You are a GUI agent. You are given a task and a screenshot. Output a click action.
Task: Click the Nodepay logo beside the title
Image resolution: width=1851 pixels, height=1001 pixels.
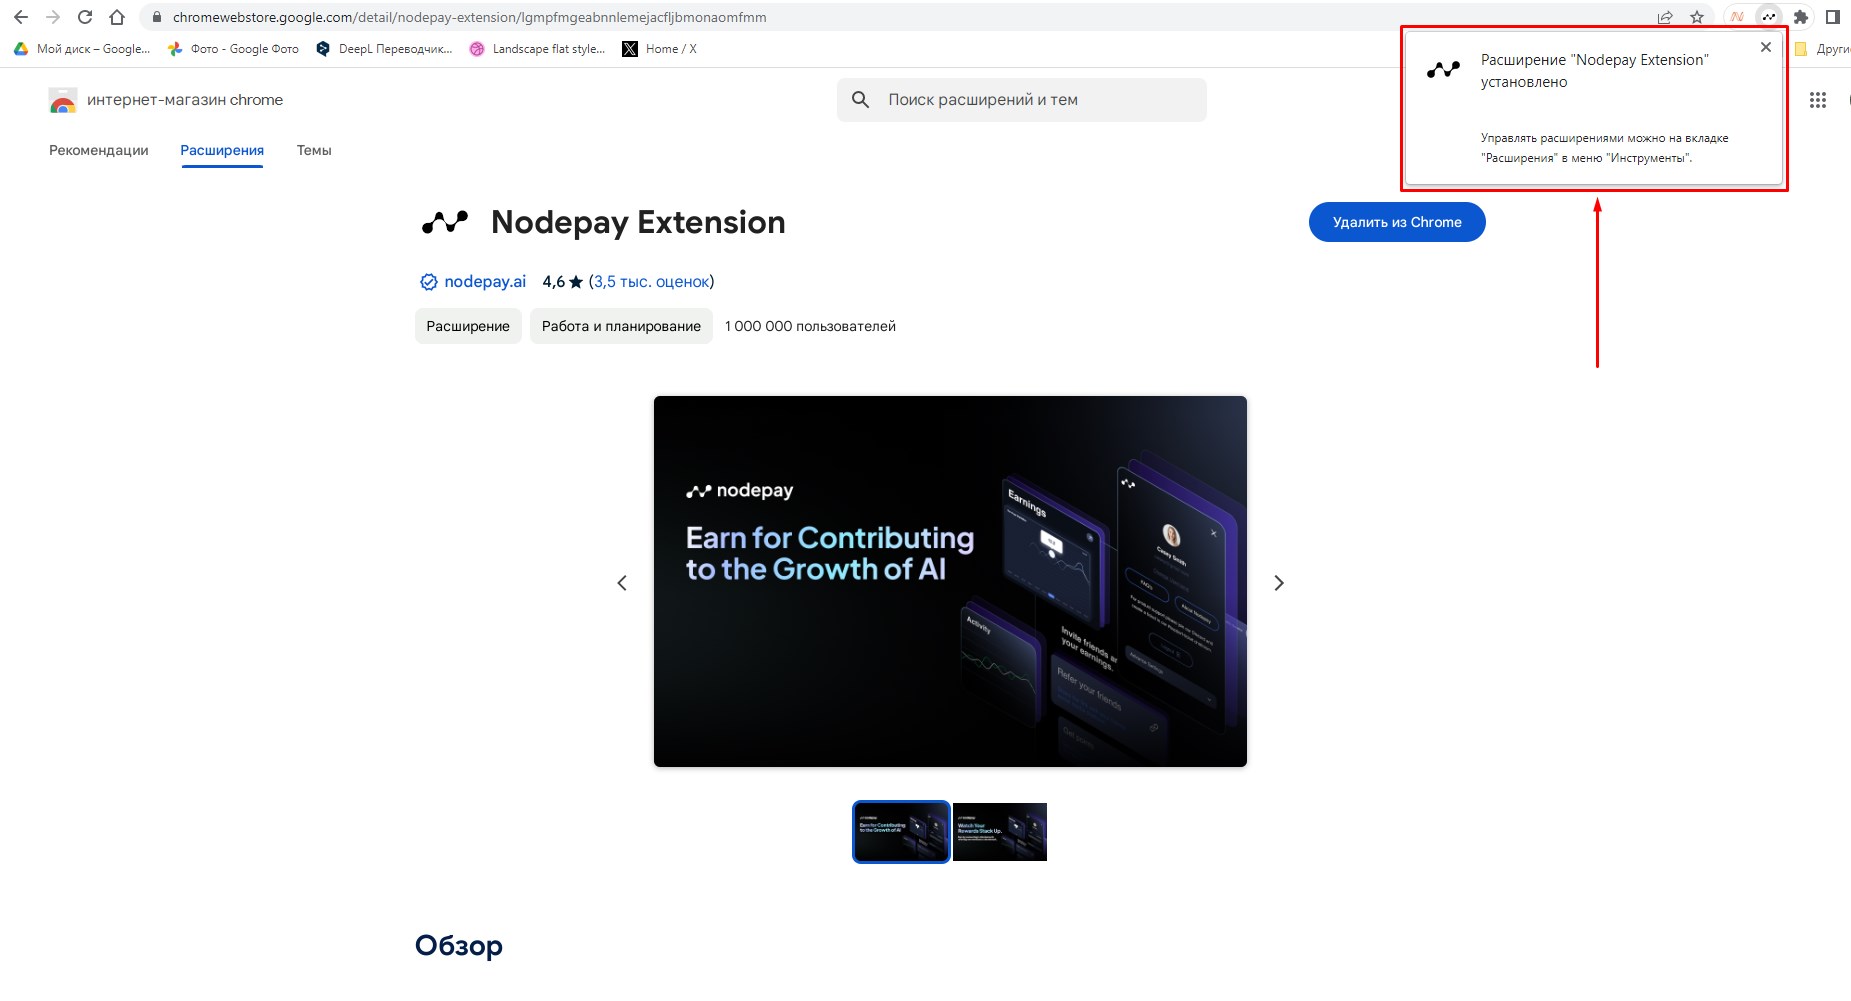coord(445,222)
